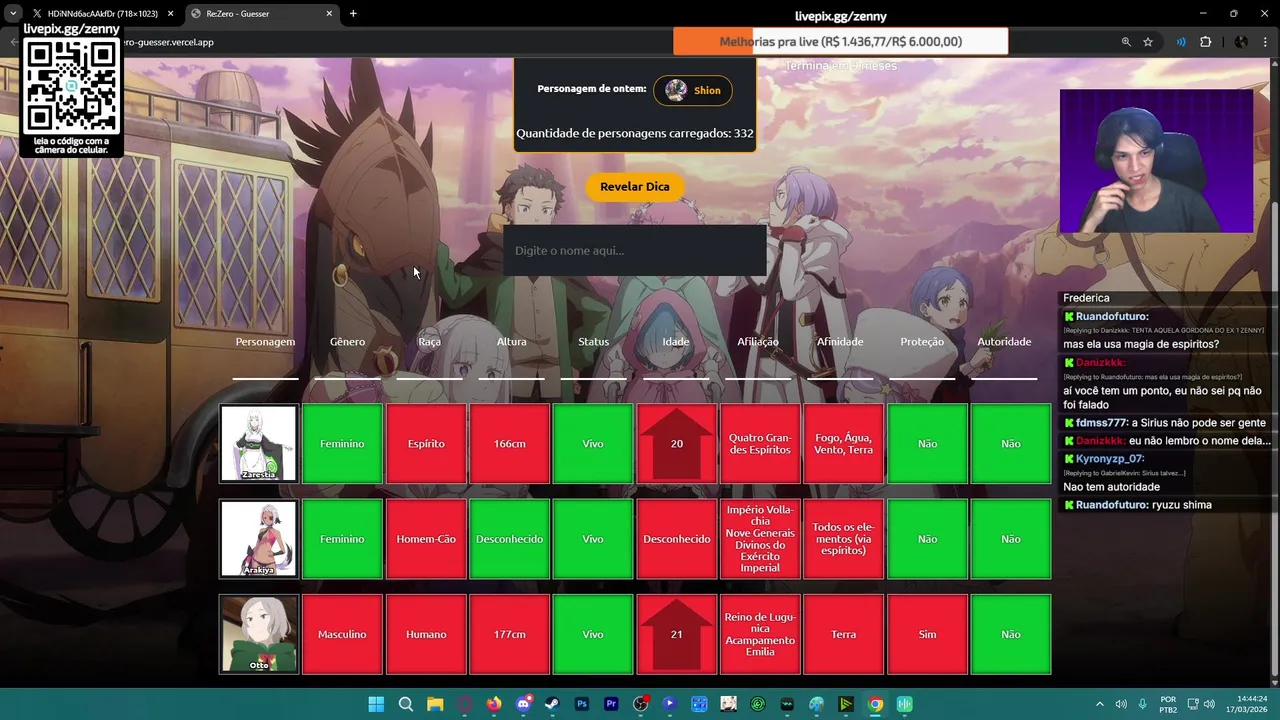The height and width of the screenshot is (720, 1280).
Task: Click Zarestia character portrait
Action: coord(259,443)
